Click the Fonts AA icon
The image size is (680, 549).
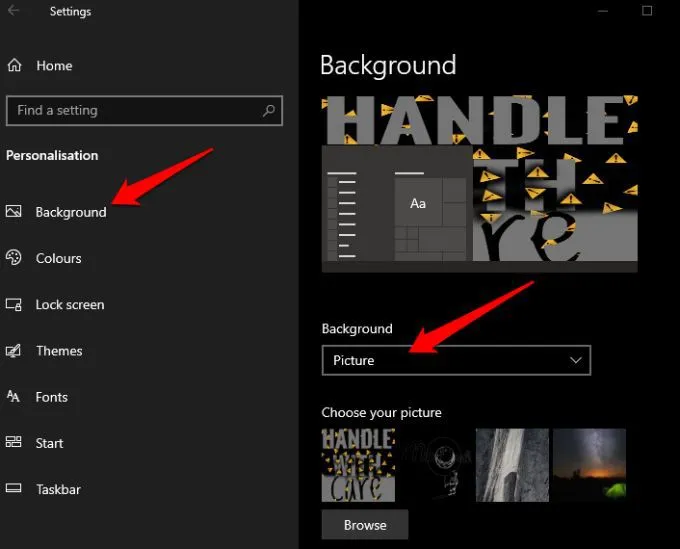tap(13, 396)
